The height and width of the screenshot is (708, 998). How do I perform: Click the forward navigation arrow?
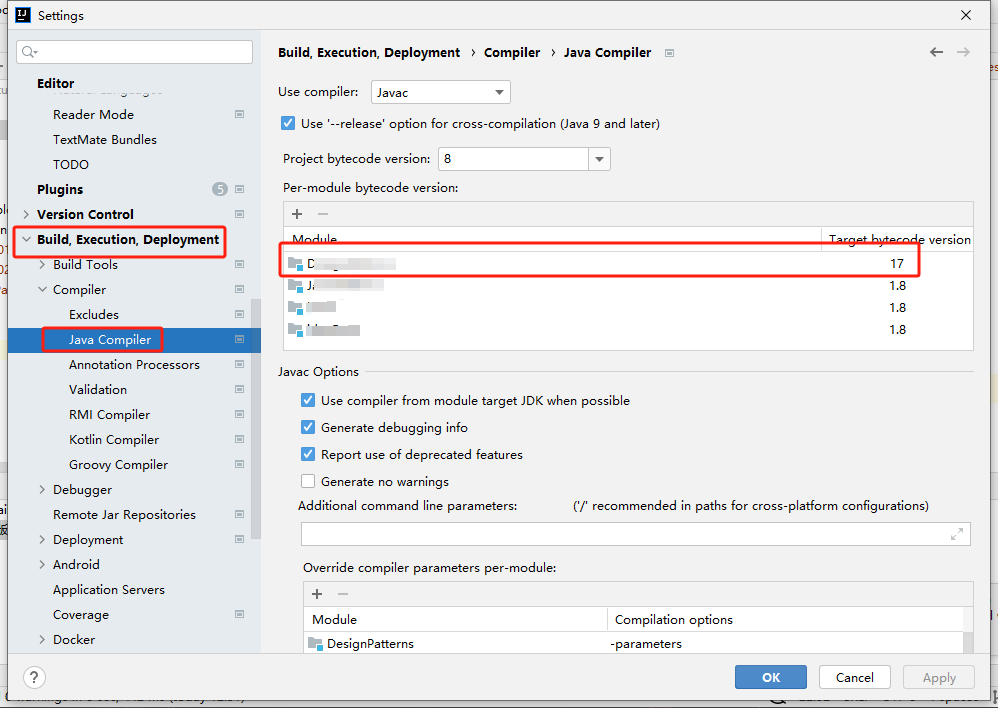coord(963,52)
